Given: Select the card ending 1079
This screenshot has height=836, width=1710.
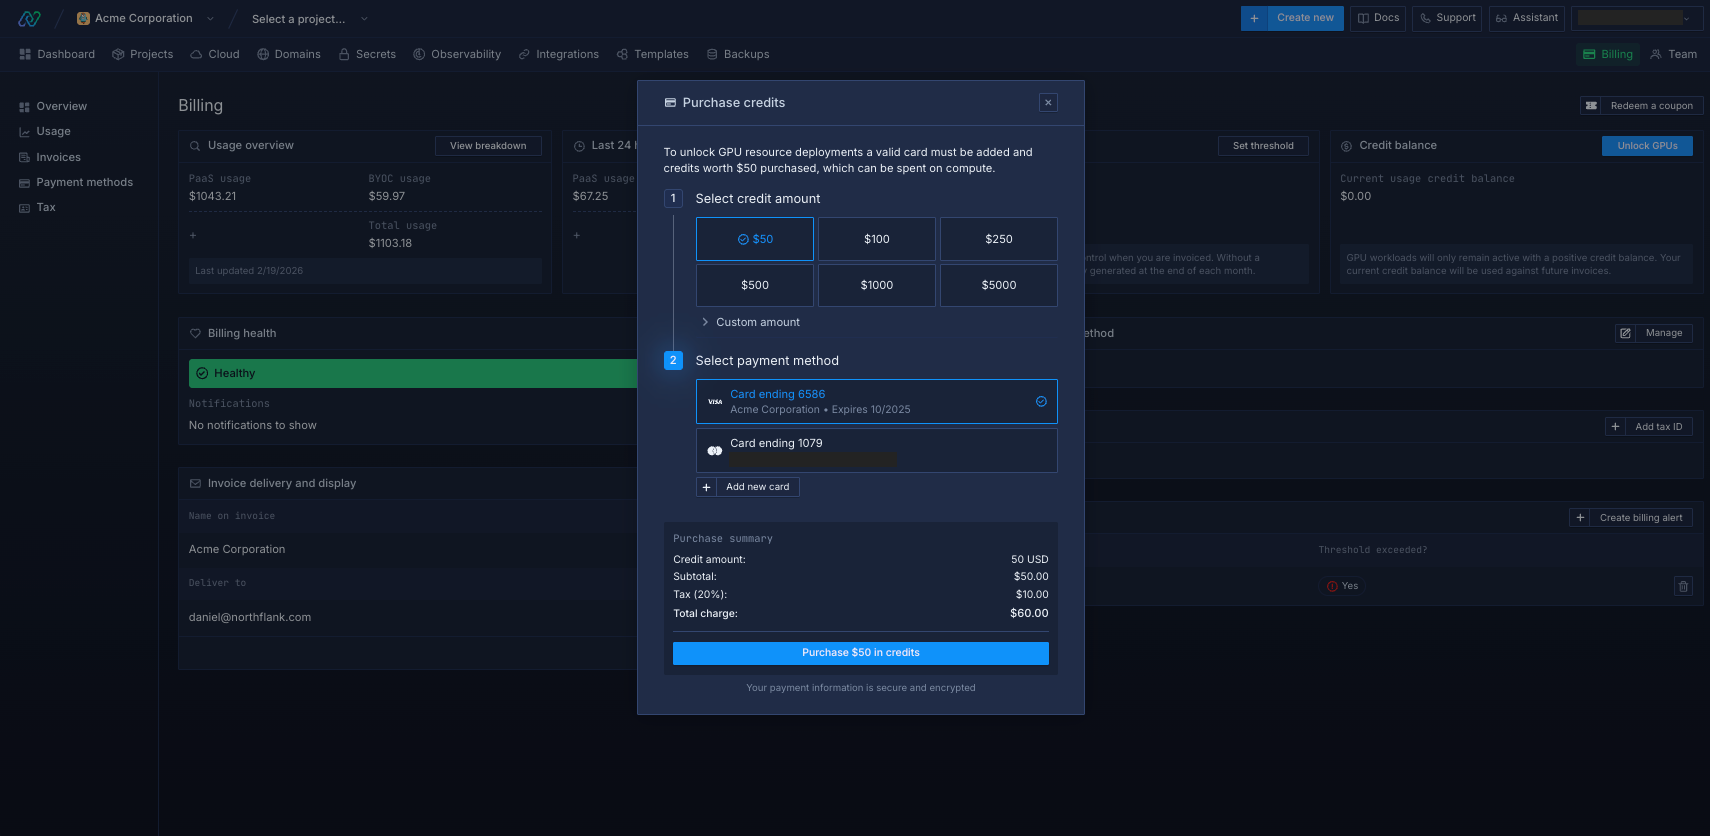Looking at the screenshot, I should (877, 450).
